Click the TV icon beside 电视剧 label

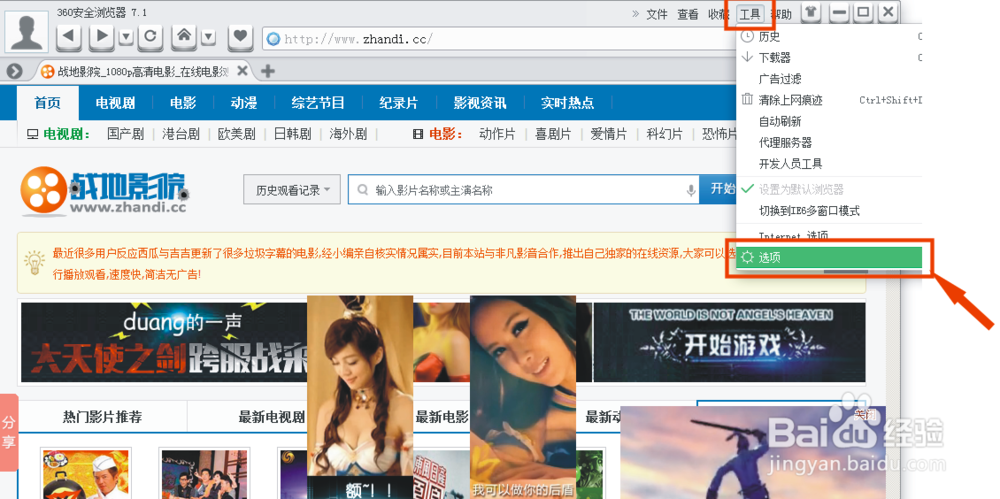(32, 134)
